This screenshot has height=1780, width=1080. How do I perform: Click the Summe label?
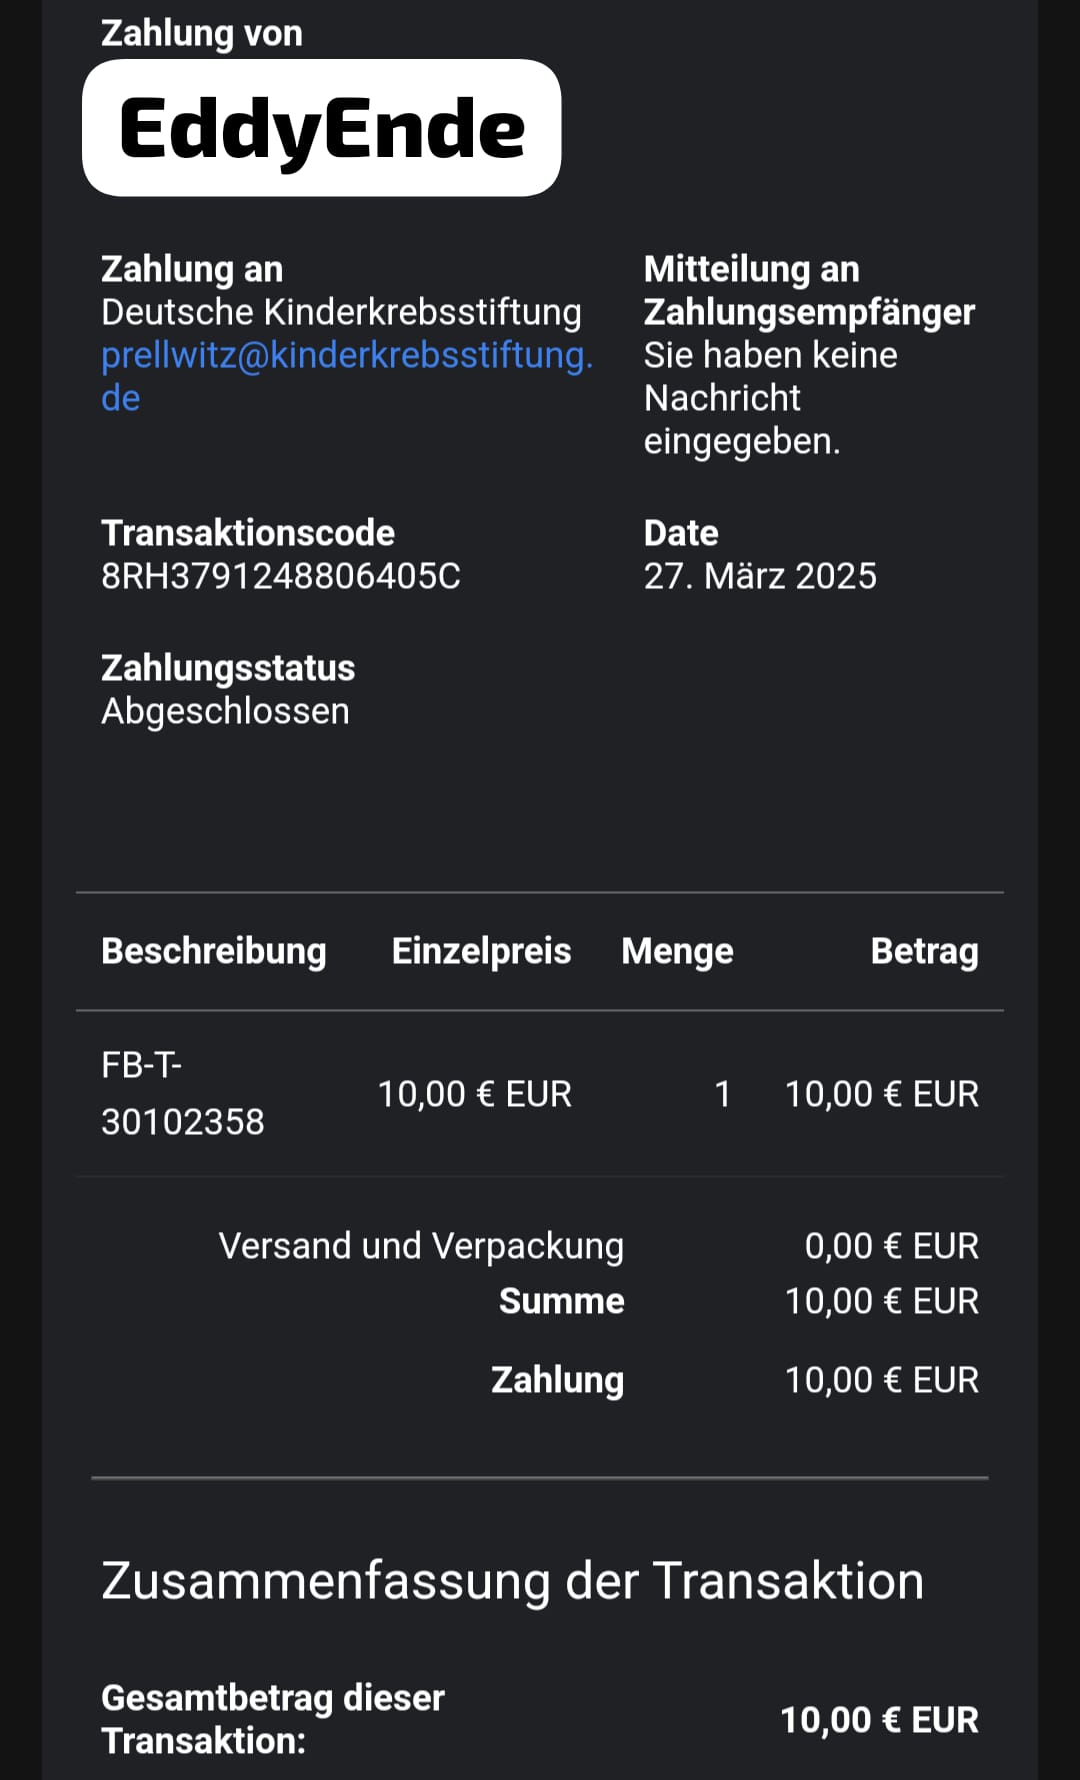tap(561, 1301)
